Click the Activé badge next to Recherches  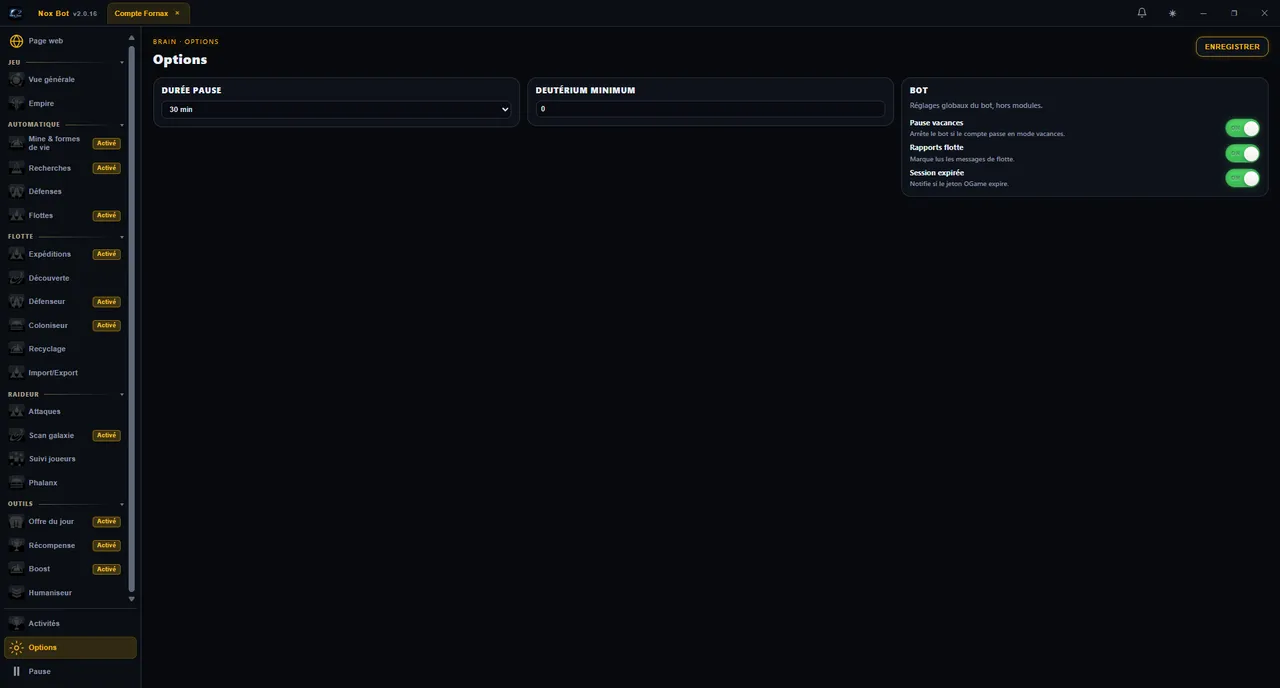coord(107,168)
